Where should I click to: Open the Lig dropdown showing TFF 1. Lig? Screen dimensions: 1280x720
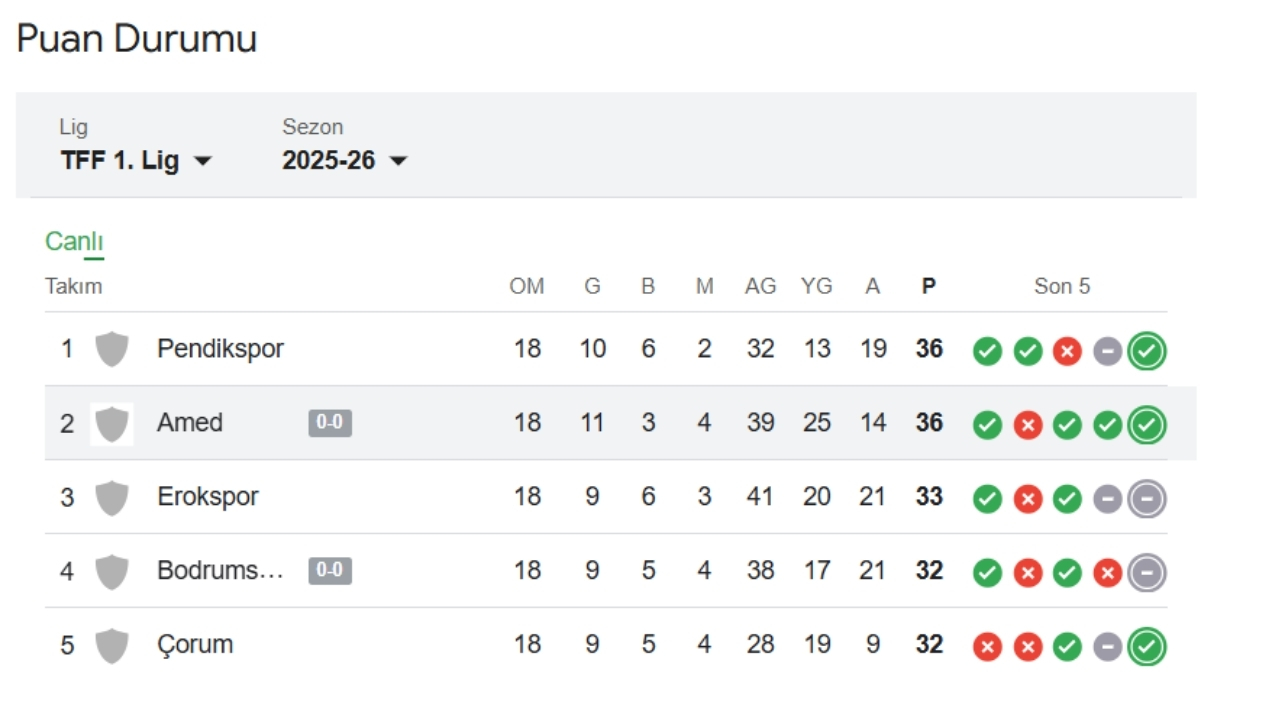tap(136, 160)
